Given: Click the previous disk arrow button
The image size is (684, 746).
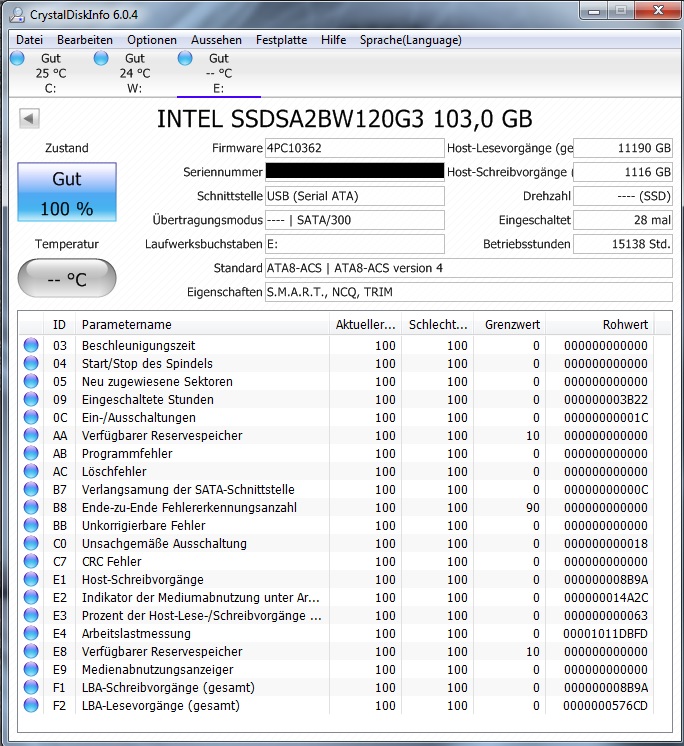Looking at the screenshot, I should click(x=29, y=118).
